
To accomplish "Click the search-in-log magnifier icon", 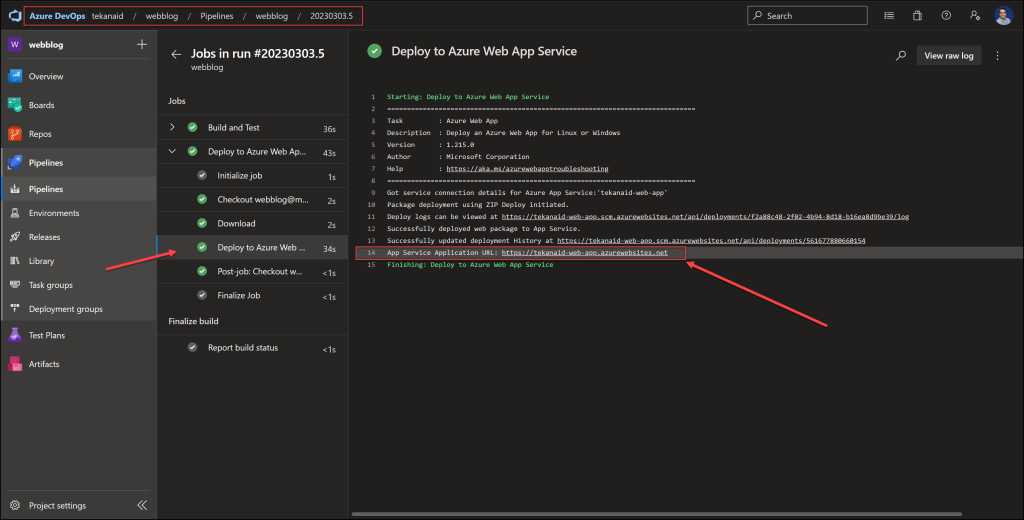I will 901,56.
